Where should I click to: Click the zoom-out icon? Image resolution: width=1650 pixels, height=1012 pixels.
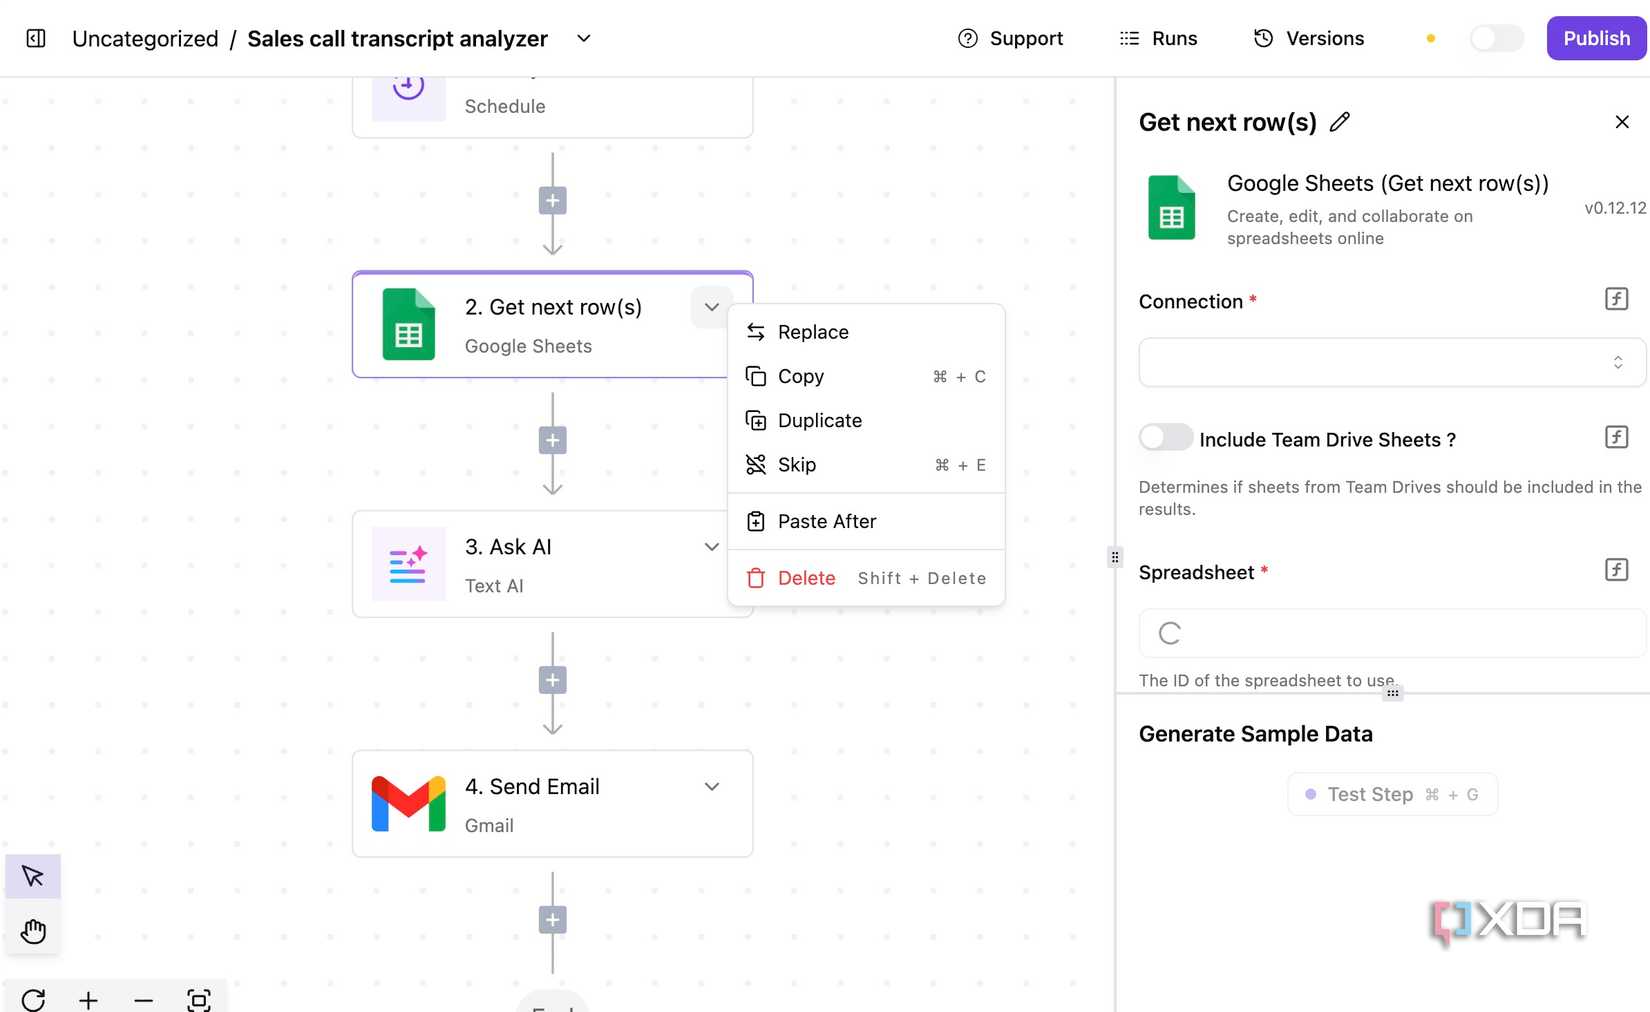(143, 999)
